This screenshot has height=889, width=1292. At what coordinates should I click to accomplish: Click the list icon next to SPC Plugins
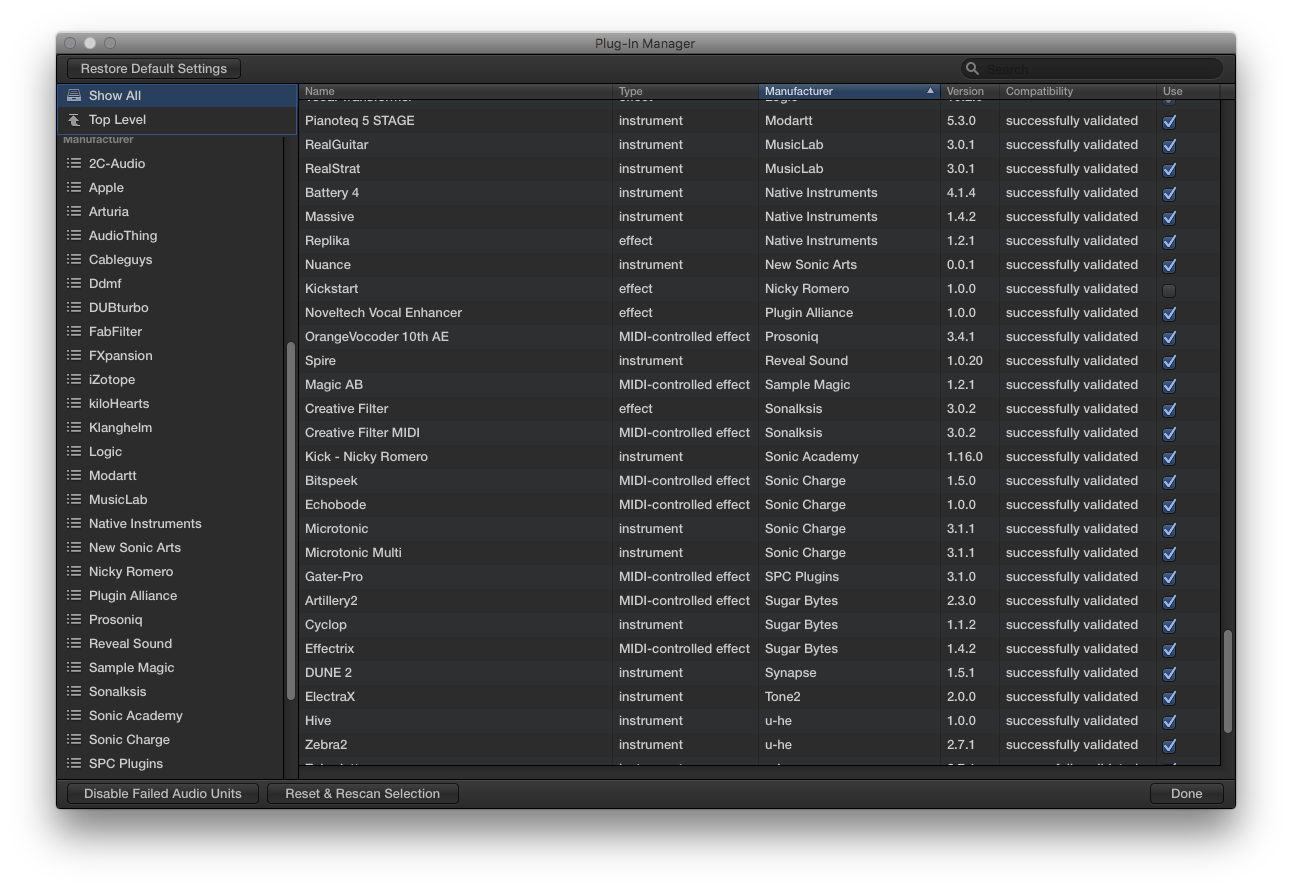(73, 763)
